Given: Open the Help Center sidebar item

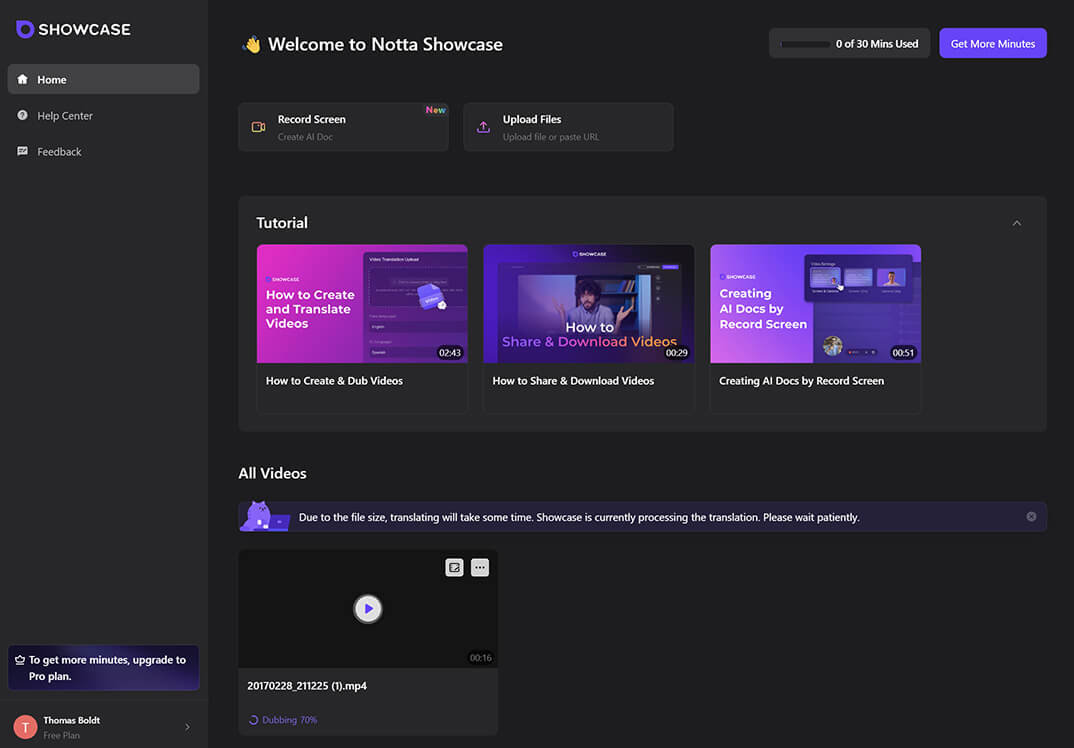Looking at the screenshot, I should (103, 116).
